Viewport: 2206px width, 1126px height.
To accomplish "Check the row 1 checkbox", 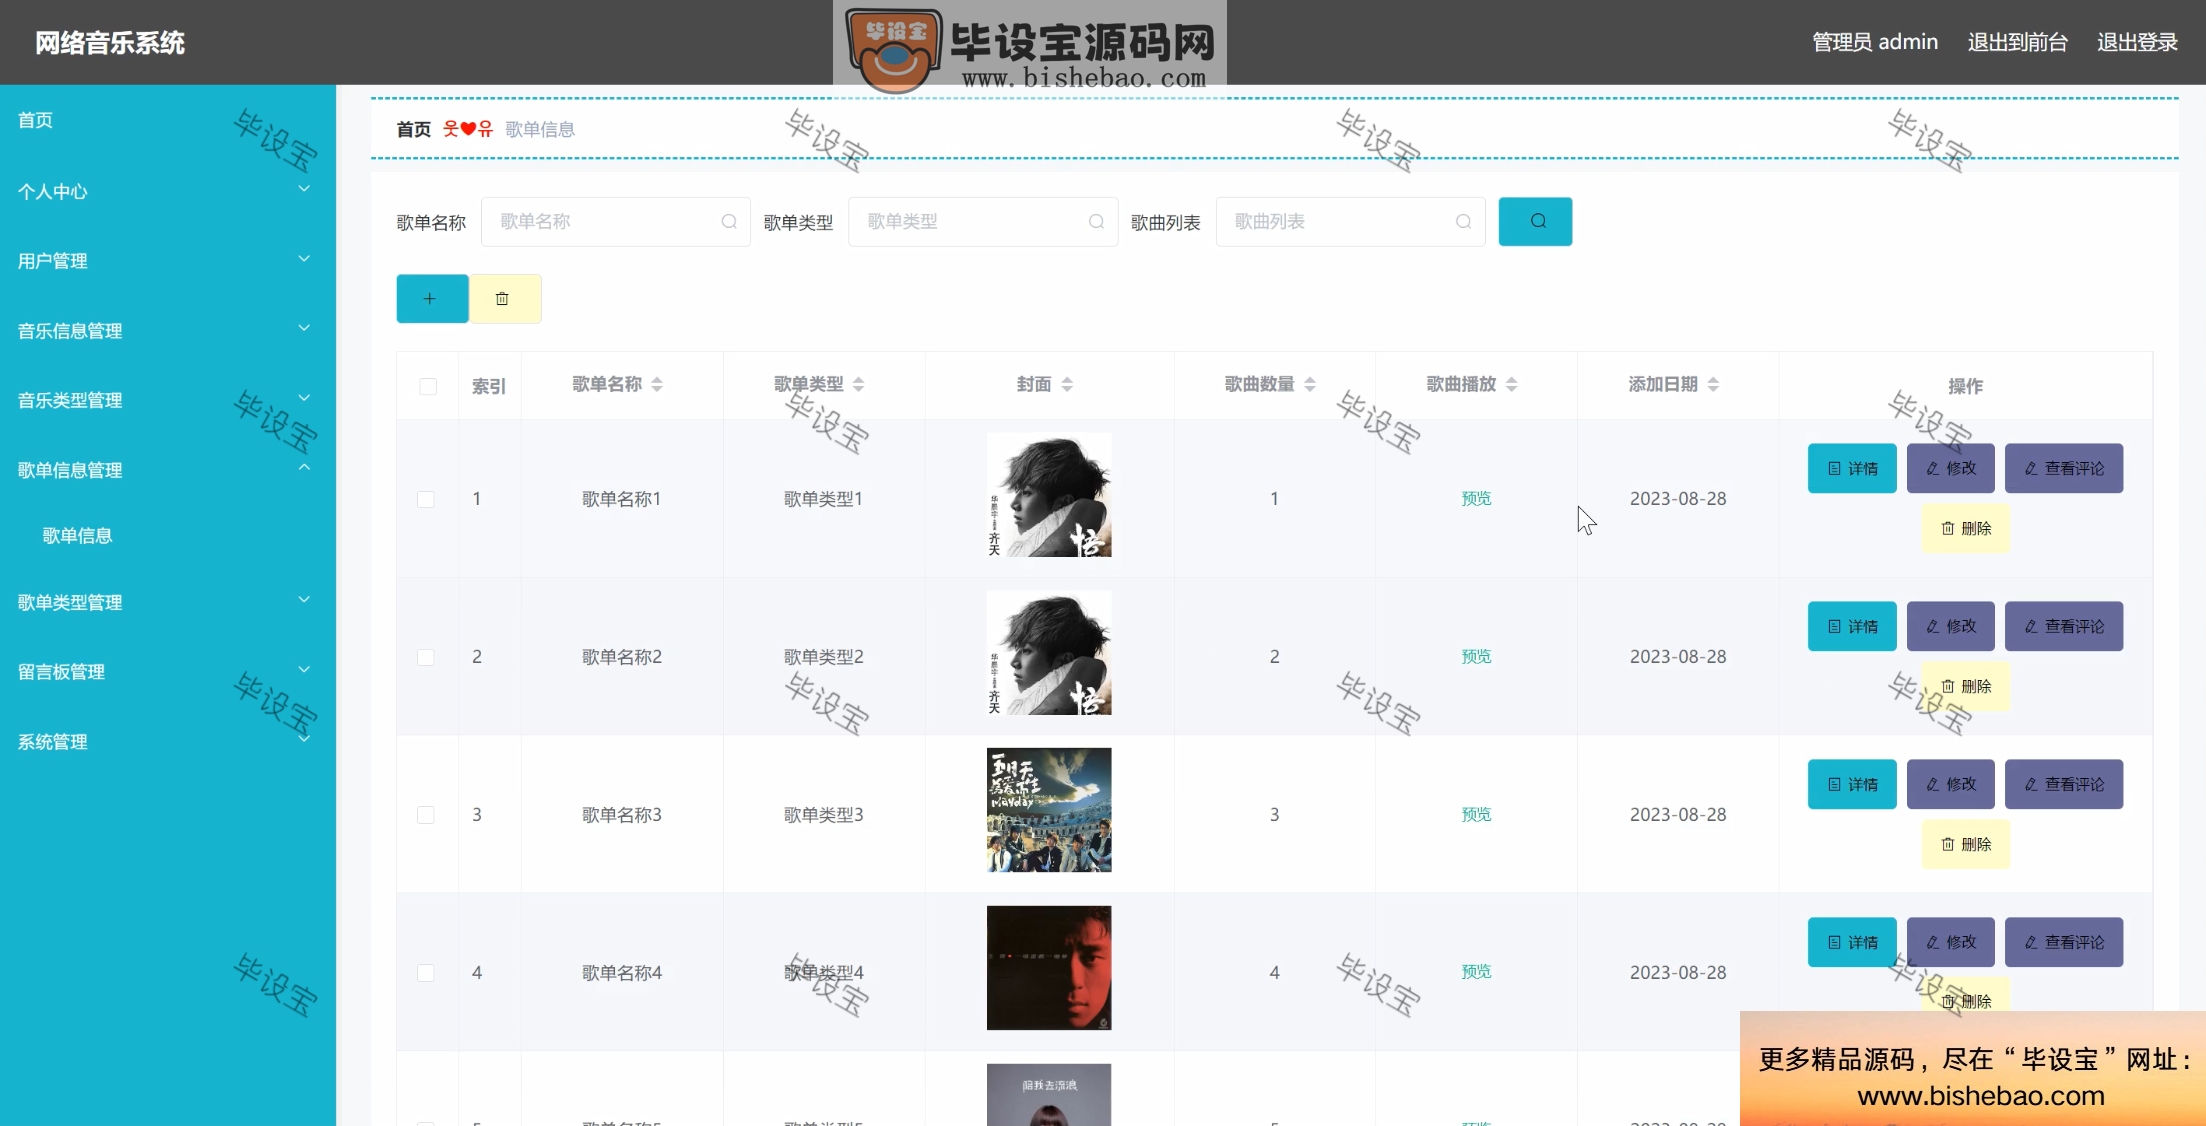I will coord(426,499).
